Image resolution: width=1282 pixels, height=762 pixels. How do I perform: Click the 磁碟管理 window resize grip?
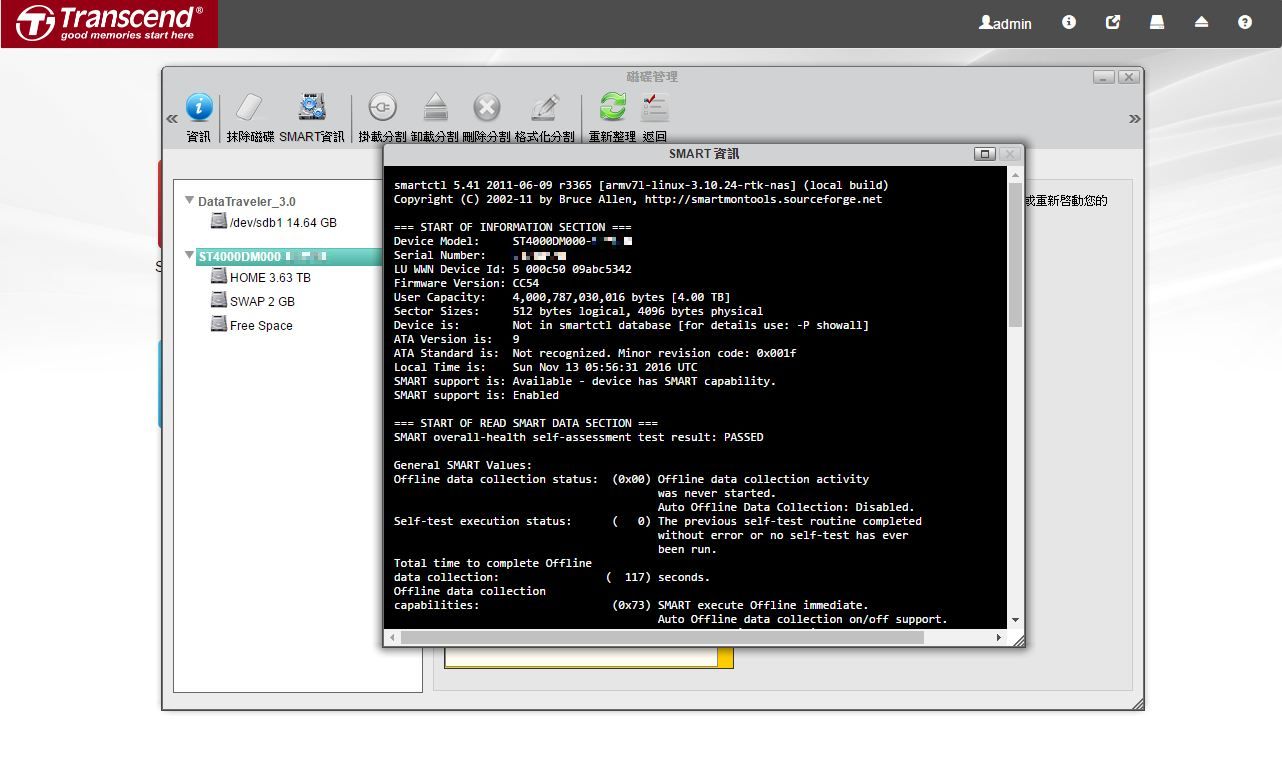1137,704
